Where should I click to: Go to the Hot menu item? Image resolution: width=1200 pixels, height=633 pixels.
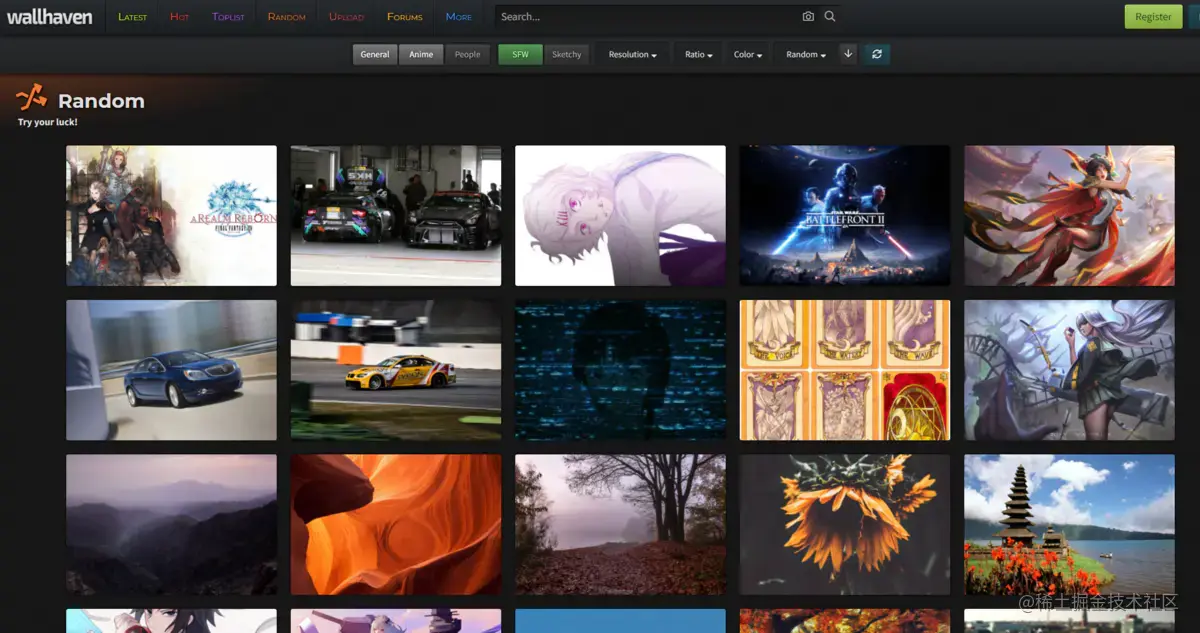pos(179,17)
